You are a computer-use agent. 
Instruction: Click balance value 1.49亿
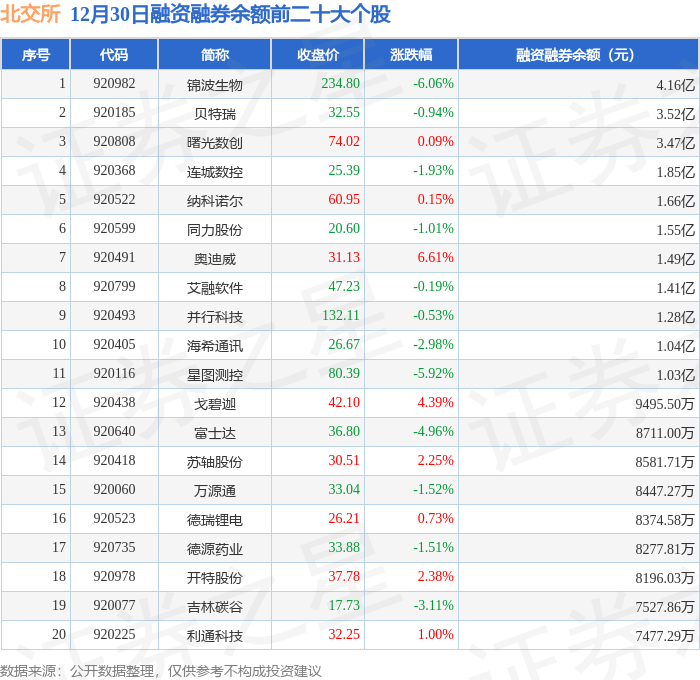675,259
